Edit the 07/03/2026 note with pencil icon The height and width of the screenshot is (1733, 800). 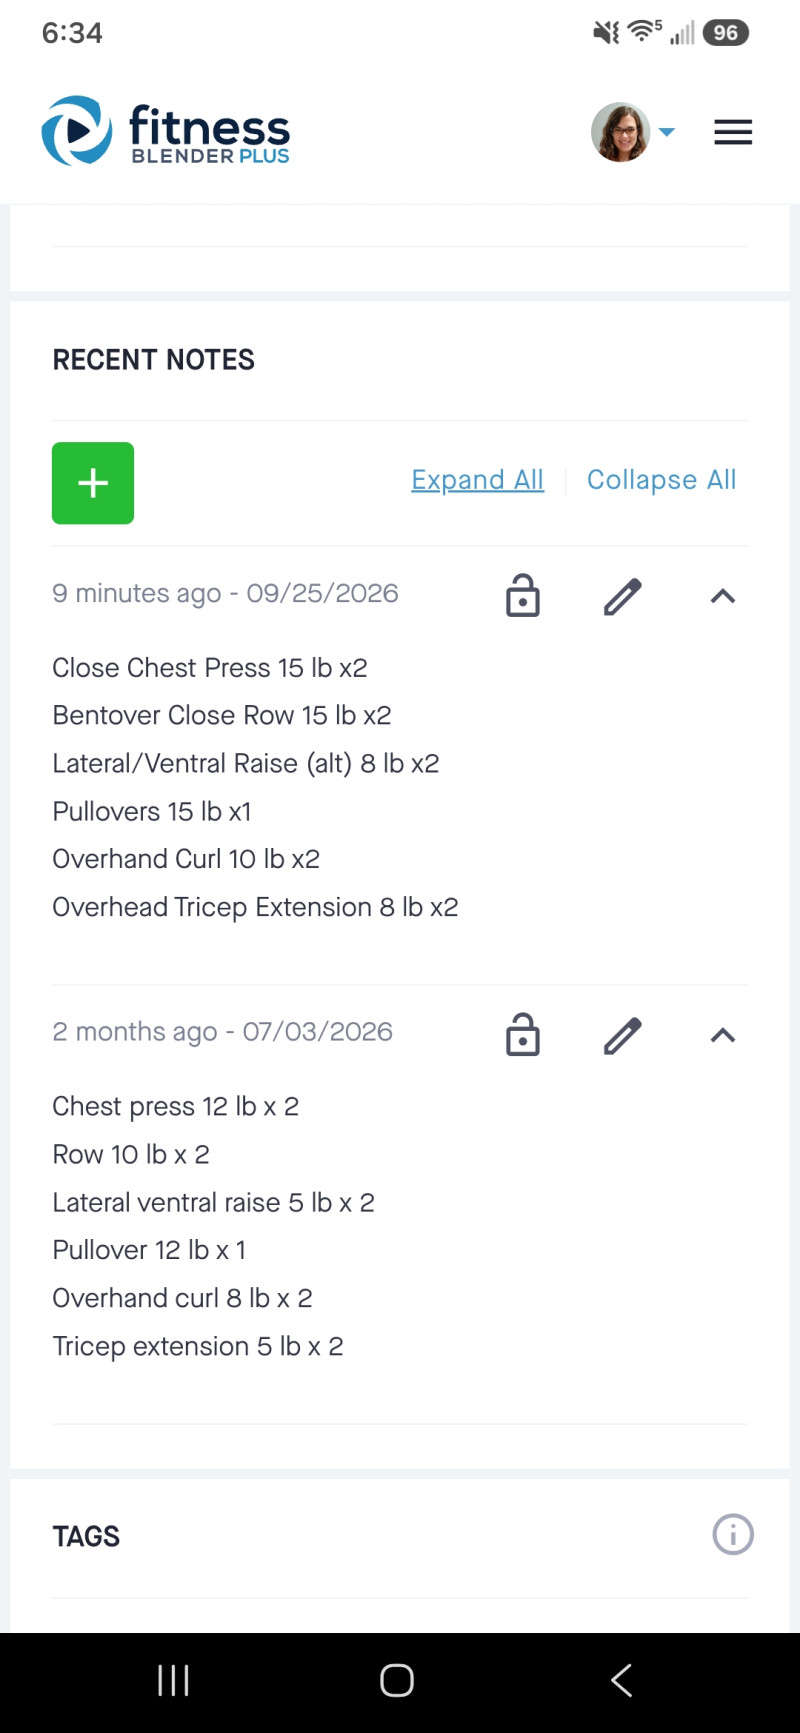622,1036
